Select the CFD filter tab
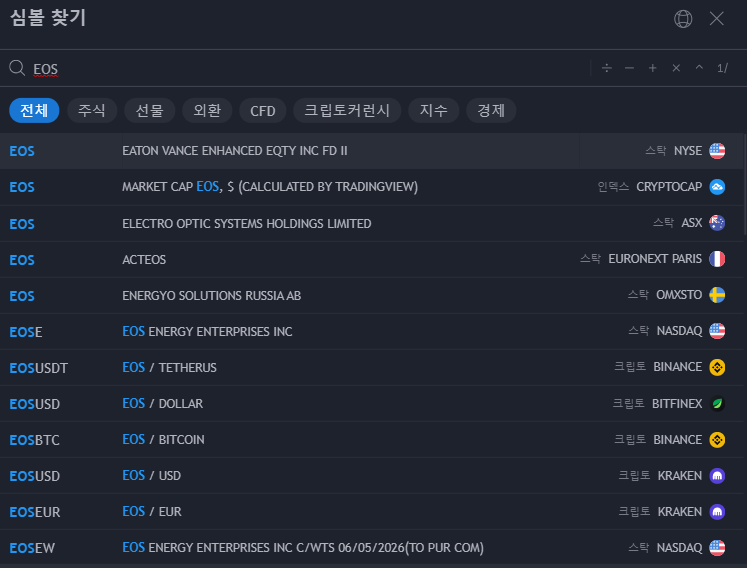 pyautogui.click(x=263, y=111)
